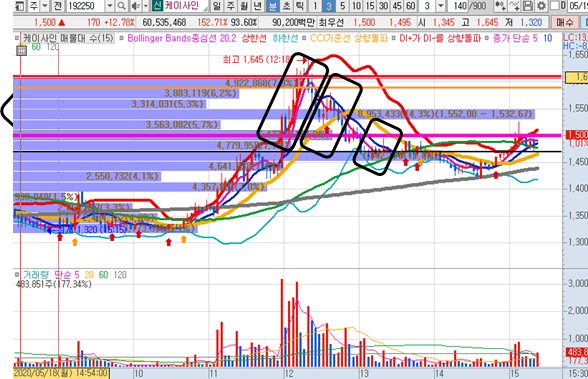Open the chart settings gear icon

541,6
